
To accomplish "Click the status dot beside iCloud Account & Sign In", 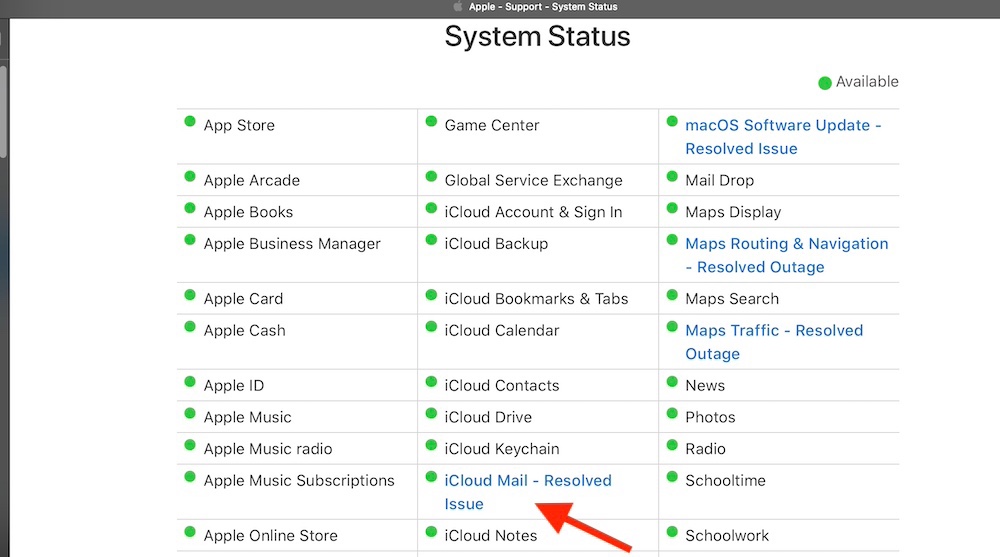I will [x=431, y=208].
